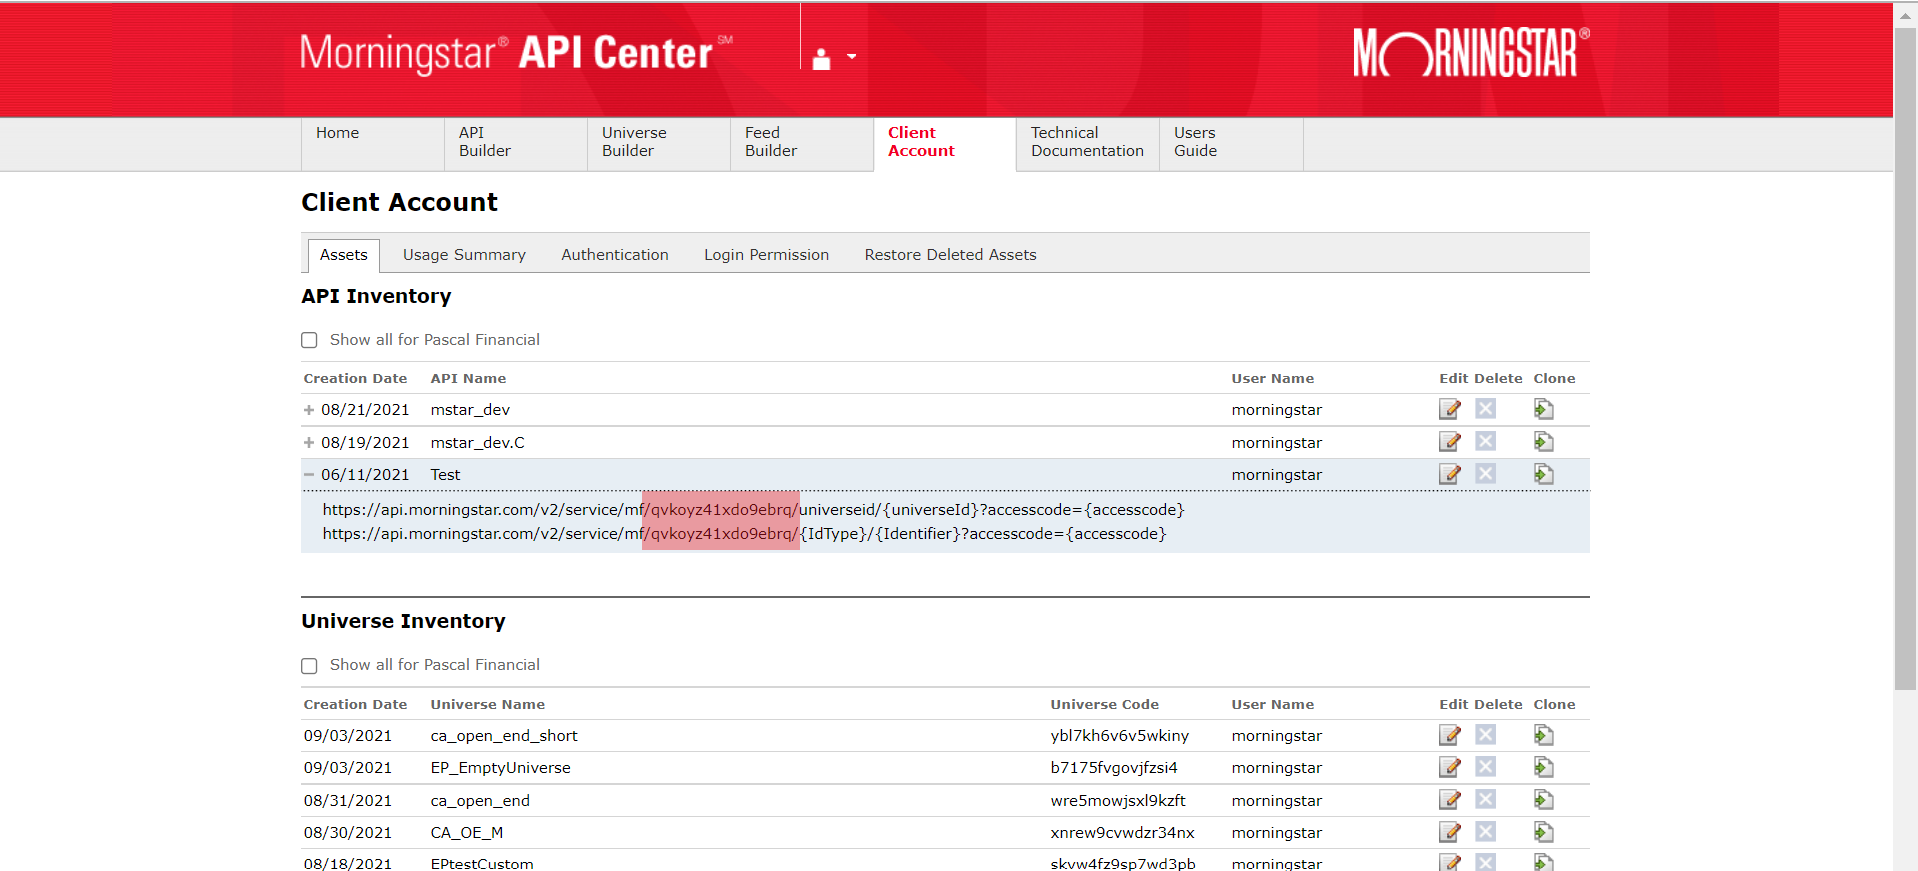Switch to Usage Summary tab
The image size is (1918, 871).
coord(464,255)
